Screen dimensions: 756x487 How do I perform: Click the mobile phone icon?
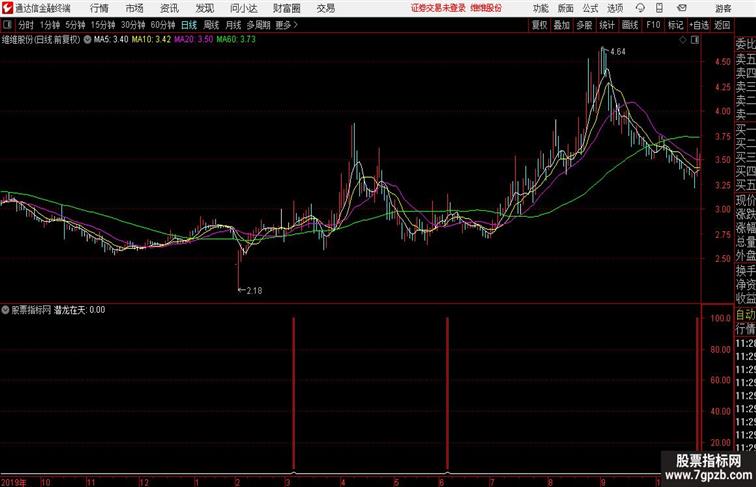coord(660,8)
